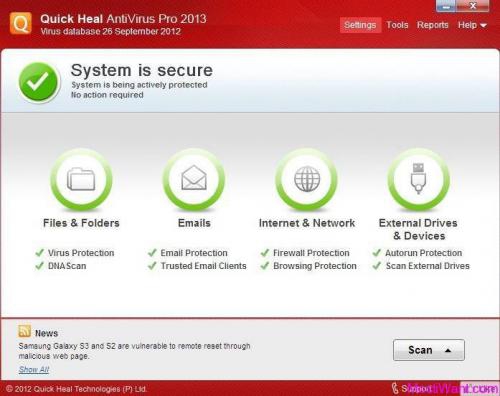Click the DNAScan green checkmark
Screen dimensions: 500x396
[40, 266]
